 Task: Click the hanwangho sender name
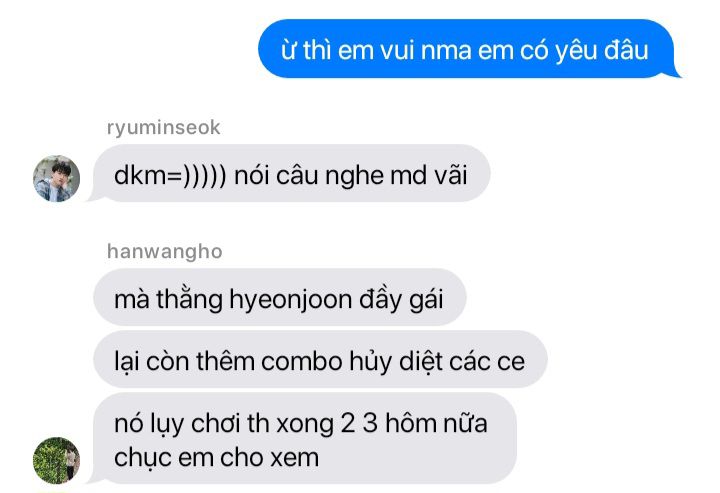164,252
